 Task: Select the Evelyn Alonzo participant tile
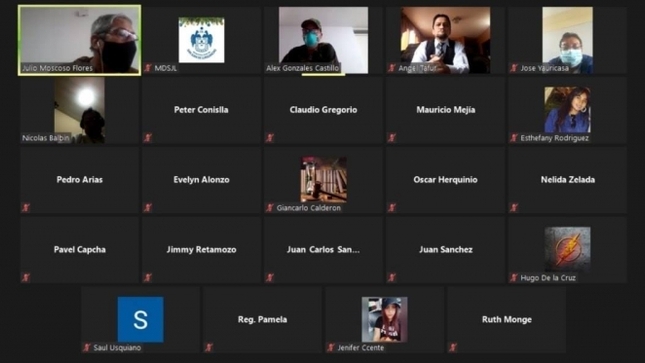[202, 180]
